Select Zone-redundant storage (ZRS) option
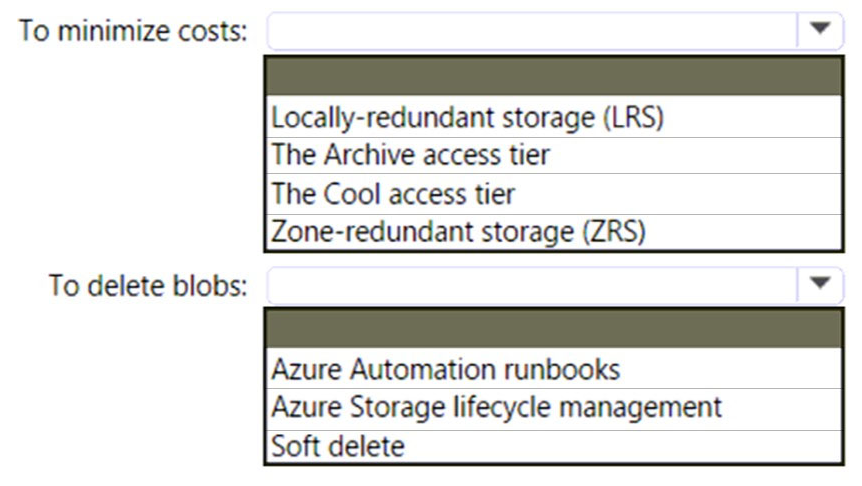Image resolution: width=862 pixels, height=486 pixels. pos(554,232)
